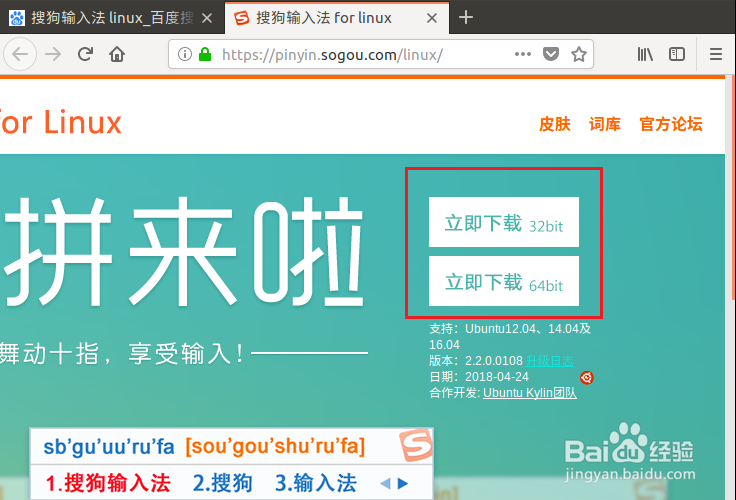
Task: Click the Sogou S logo in input preview
Action: coord(415,445)
